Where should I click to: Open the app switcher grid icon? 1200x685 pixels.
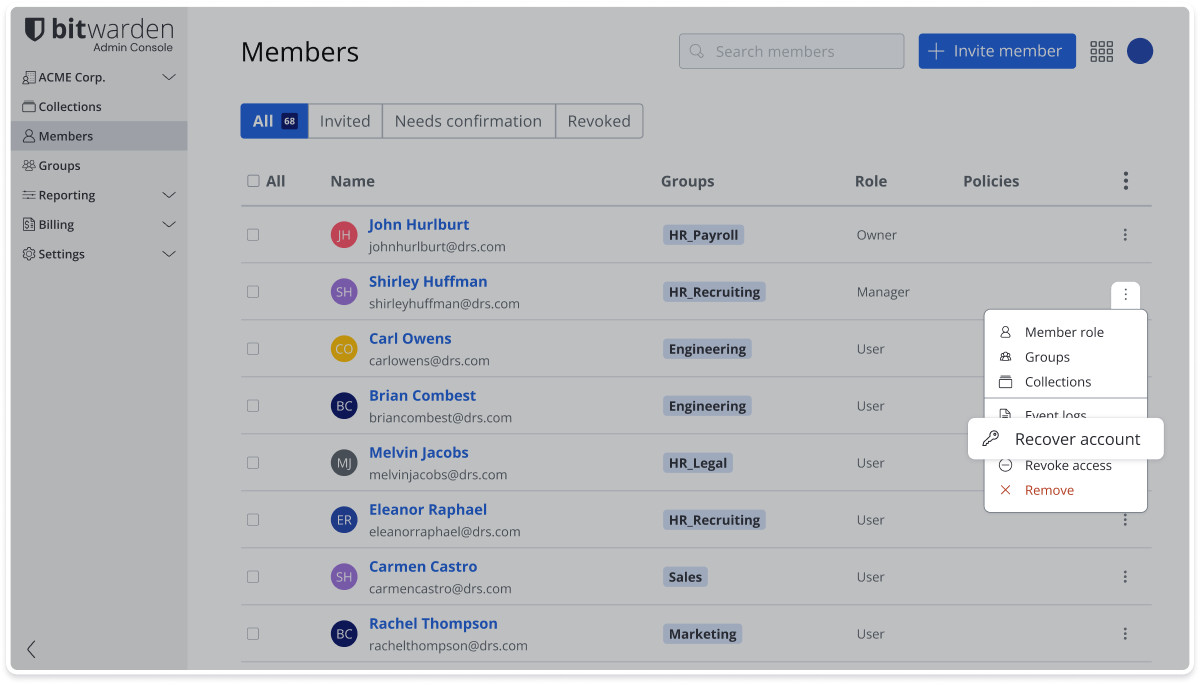point(1101,52)
